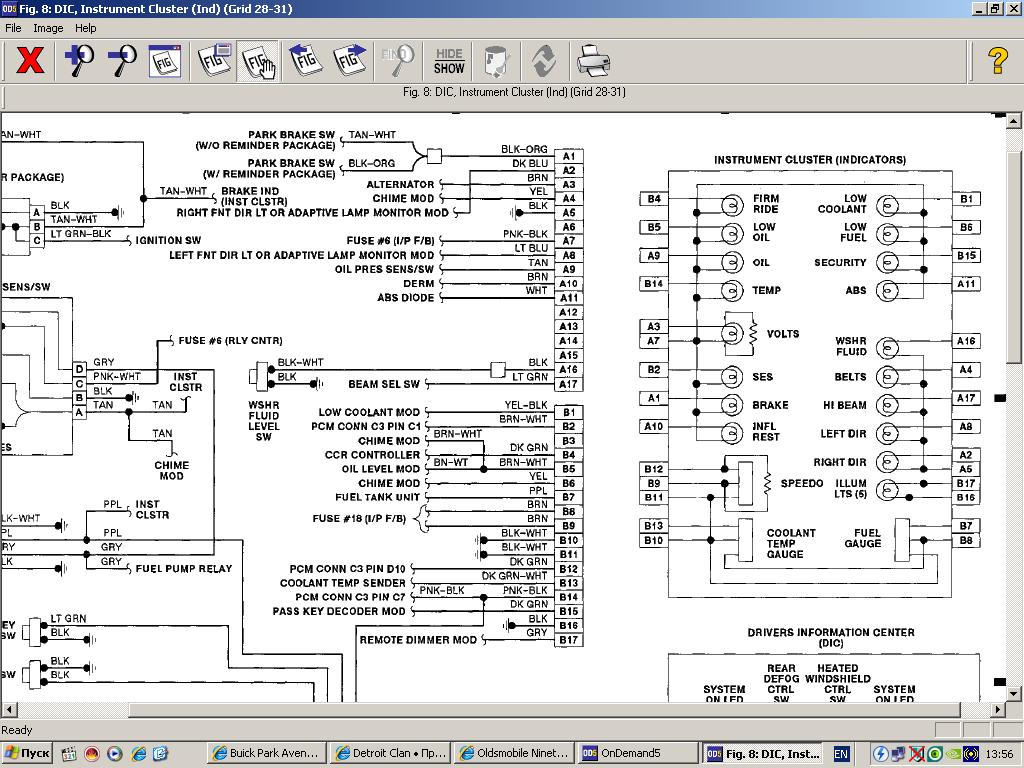Zoom in with the plus magnifier
Viewport: 1024px width, 768px height.
click(79, 61)
